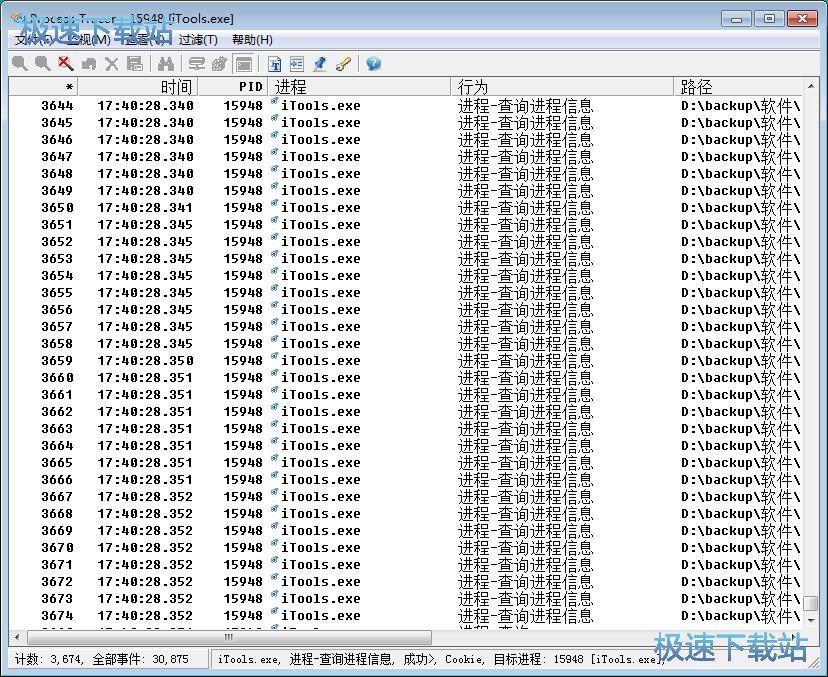Sort by the 行为 column header
828x677 pixels.
coord(562,86)
